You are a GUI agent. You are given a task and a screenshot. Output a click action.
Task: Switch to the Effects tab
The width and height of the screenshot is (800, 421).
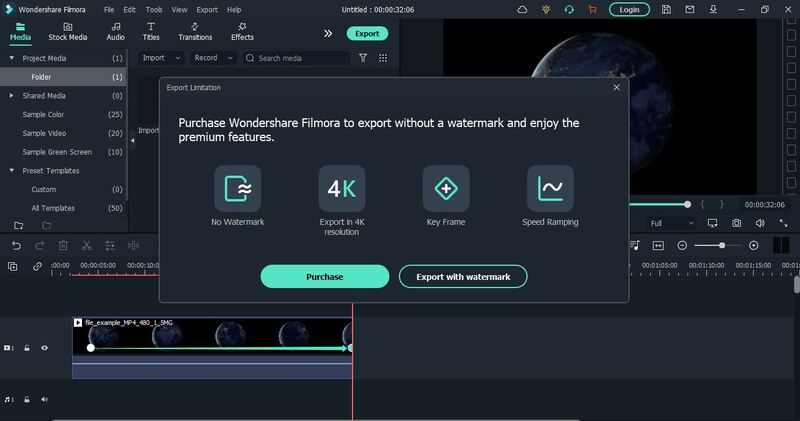click(242, 32)
